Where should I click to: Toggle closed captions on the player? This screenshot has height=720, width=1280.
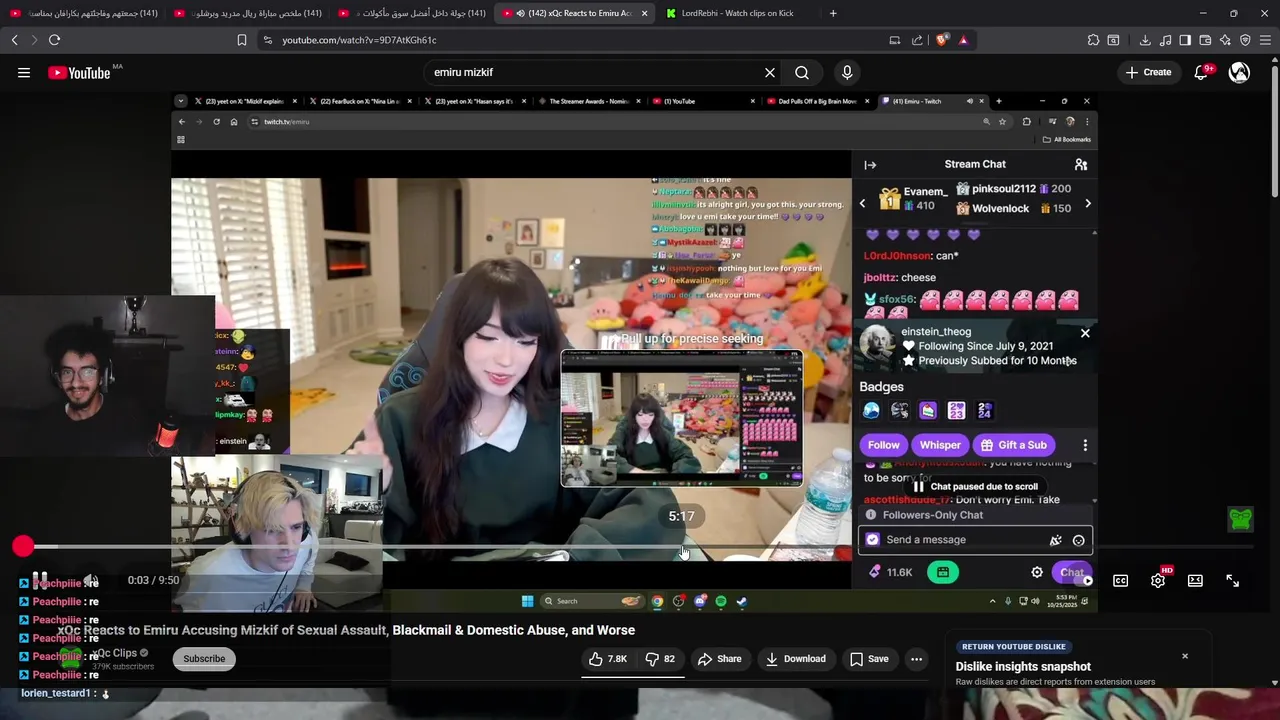(x=1120, y=580)
